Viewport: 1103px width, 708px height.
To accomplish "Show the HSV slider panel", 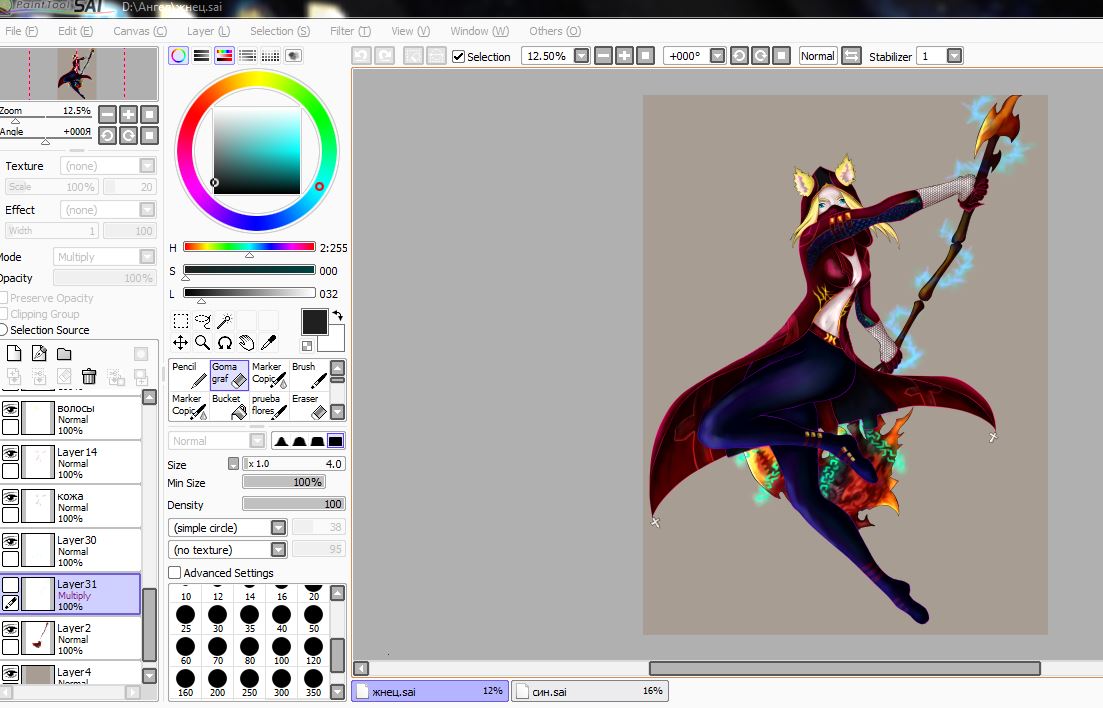I will 224,56.
